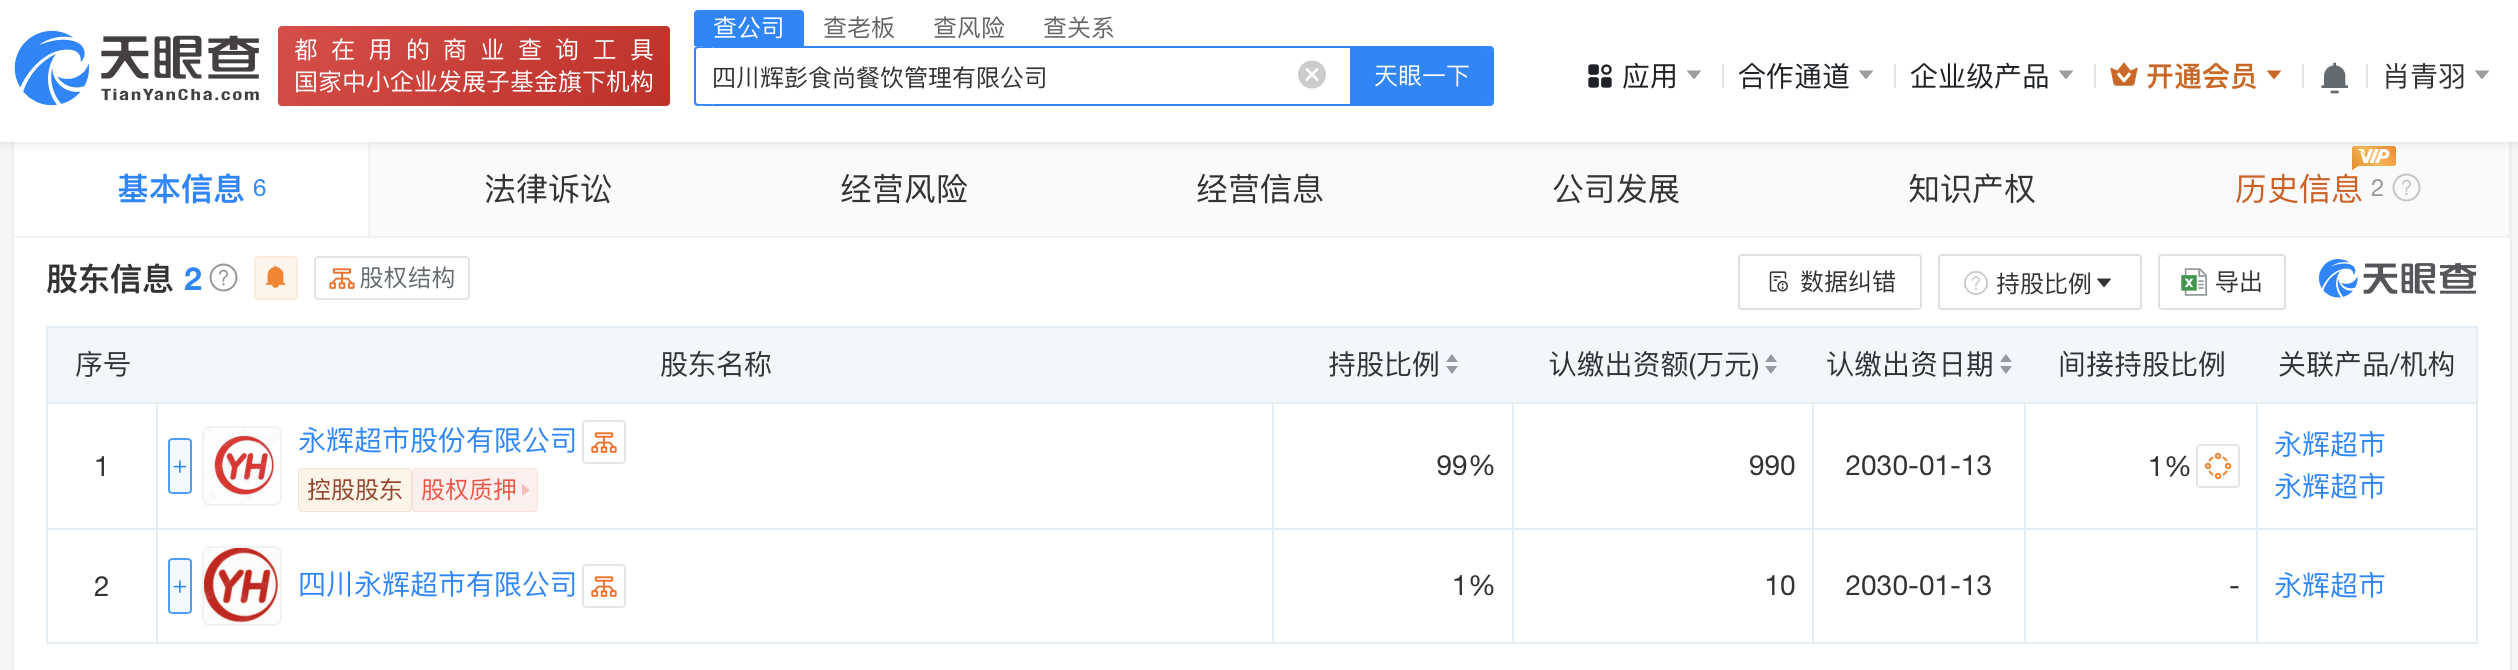Open help icon next to 历史信息
The height and width of the screenshot is (670, 2518).
[2406, 188]
